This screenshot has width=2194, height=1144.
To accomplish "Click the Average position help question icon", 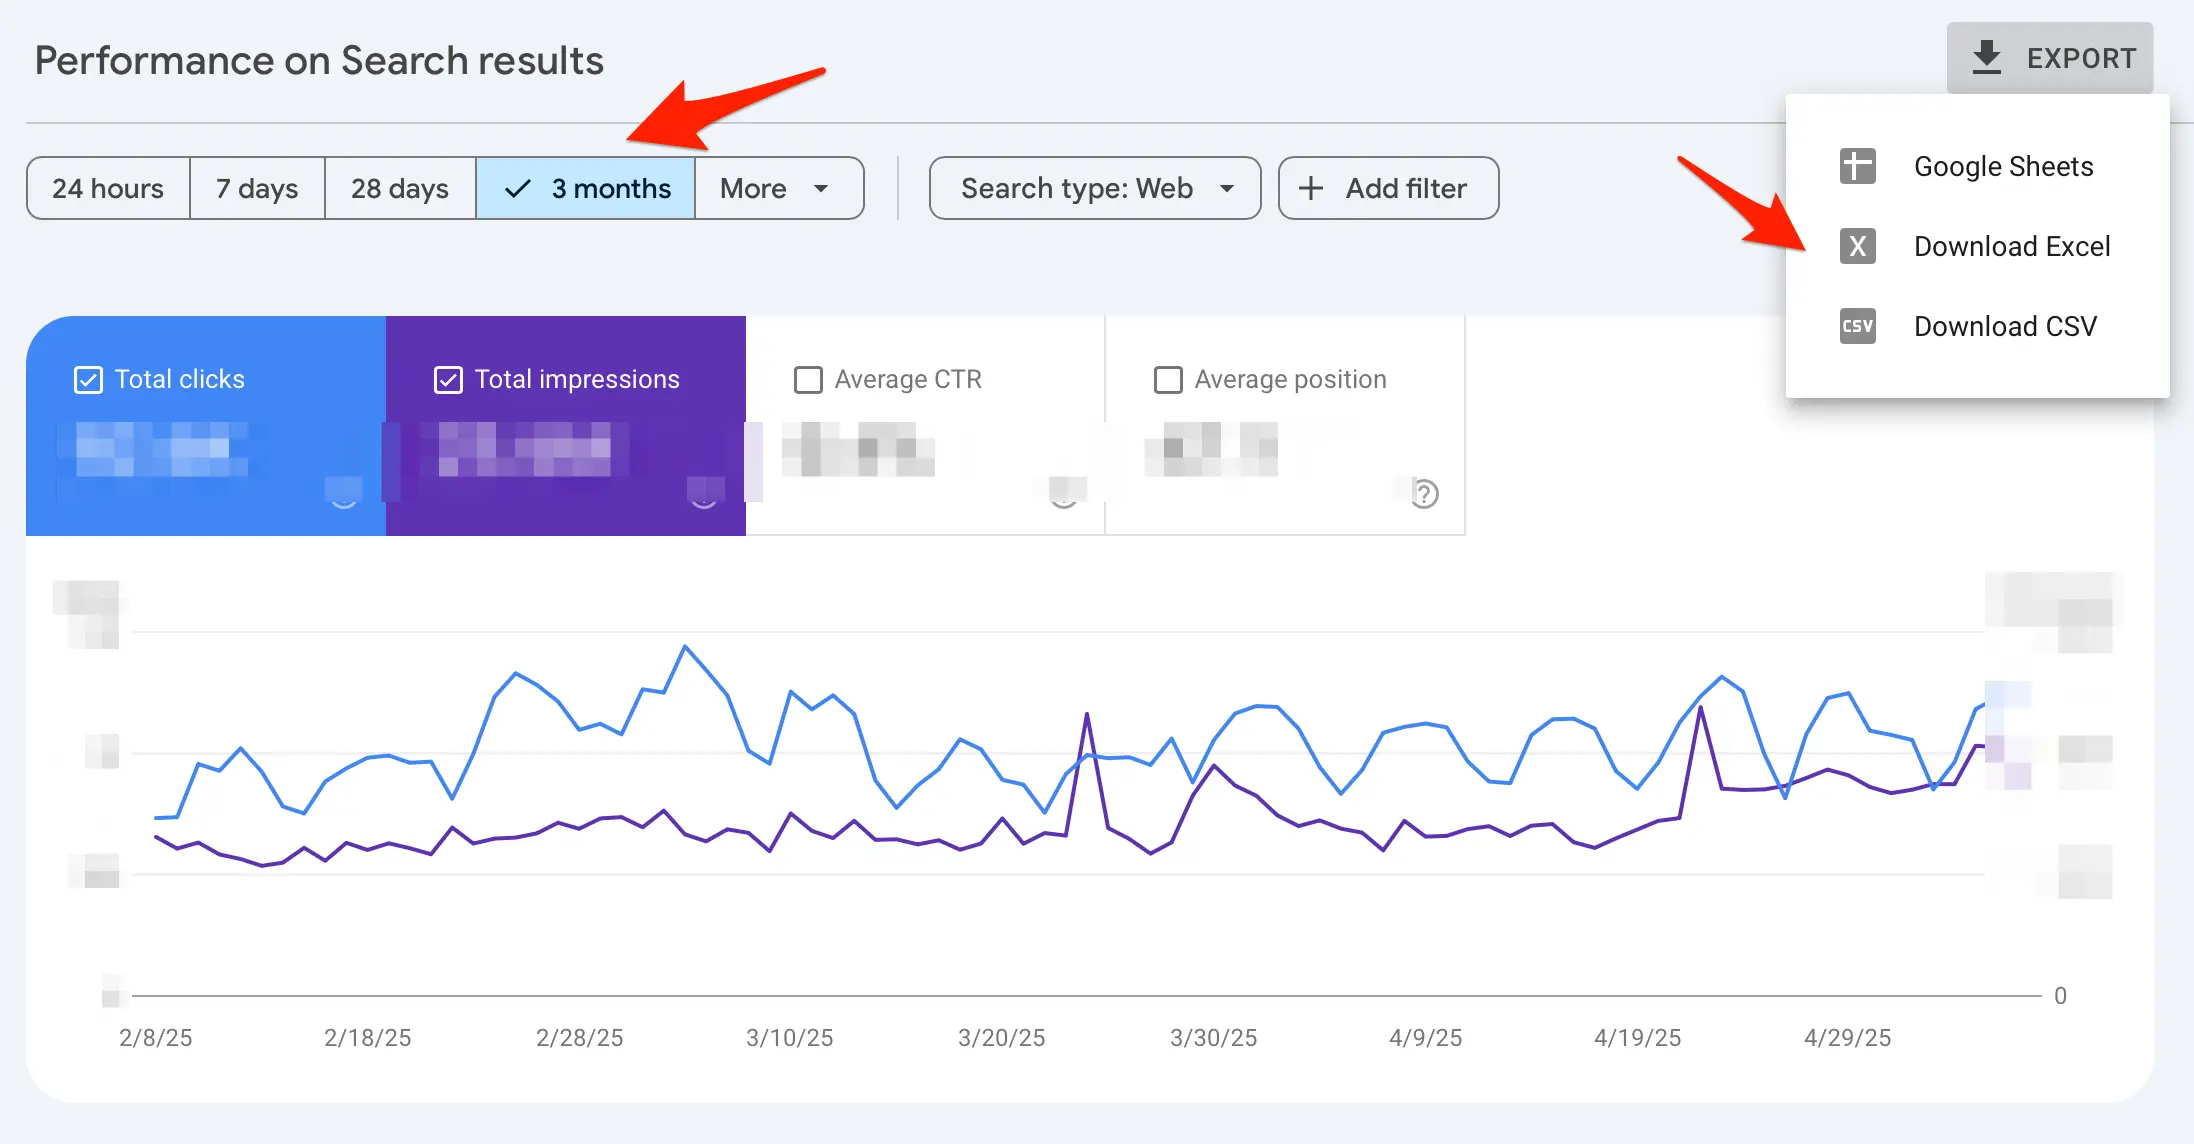I will coord(1425,493).
